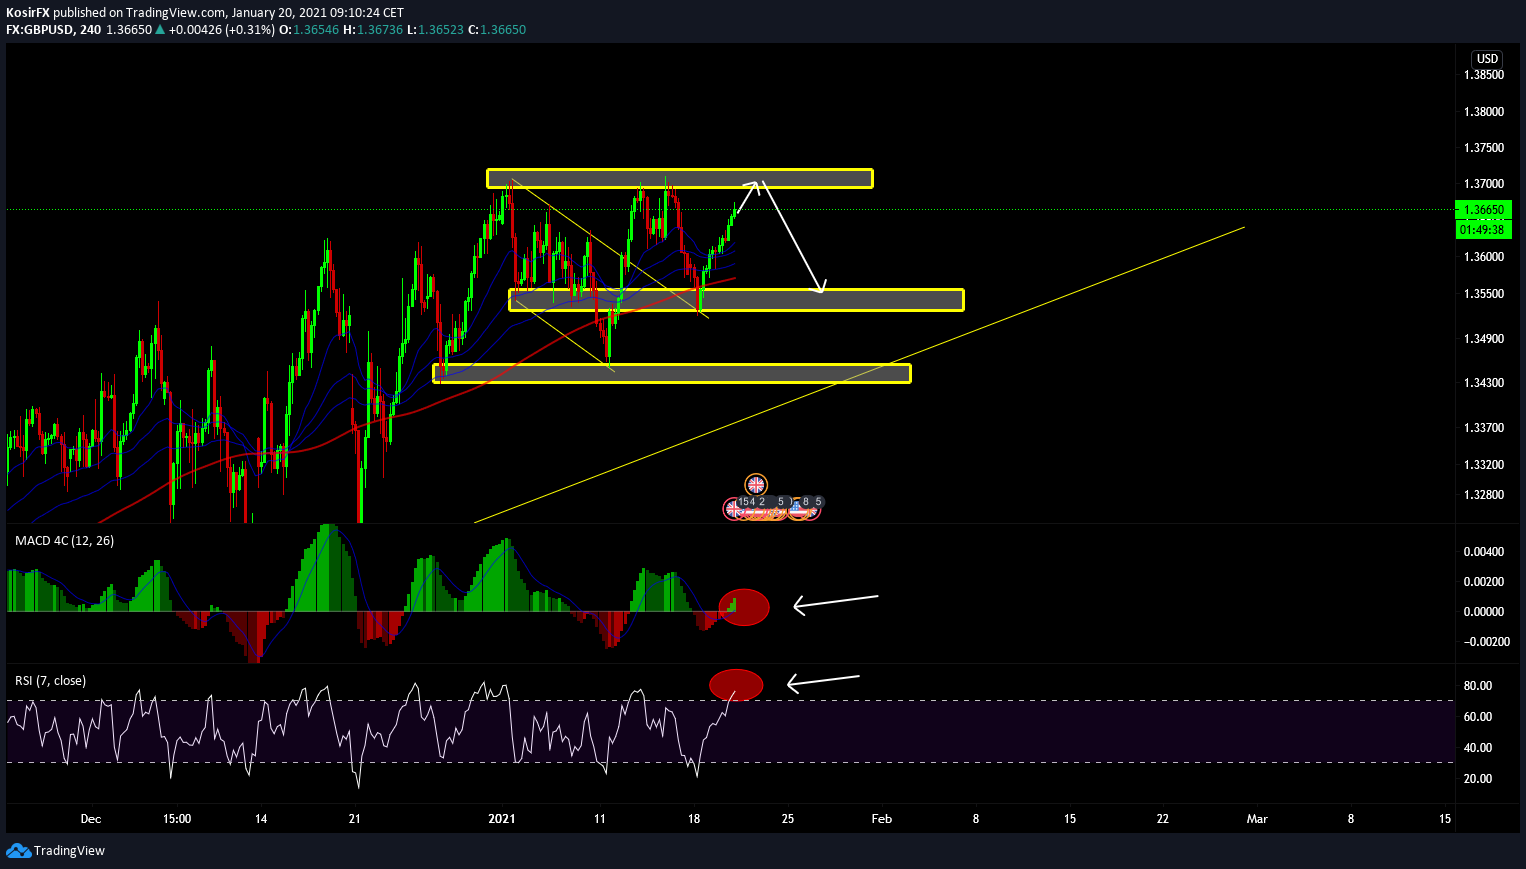Click the 1.36000 price axis label
This screenshot has height=869, width=1526.
(x=1484, y=257)
